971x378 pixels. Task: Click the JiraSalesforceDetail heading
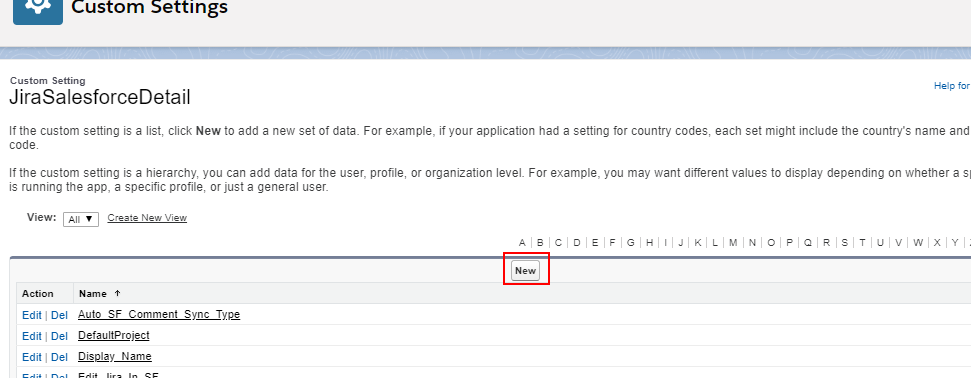click(x=100, y=98)
